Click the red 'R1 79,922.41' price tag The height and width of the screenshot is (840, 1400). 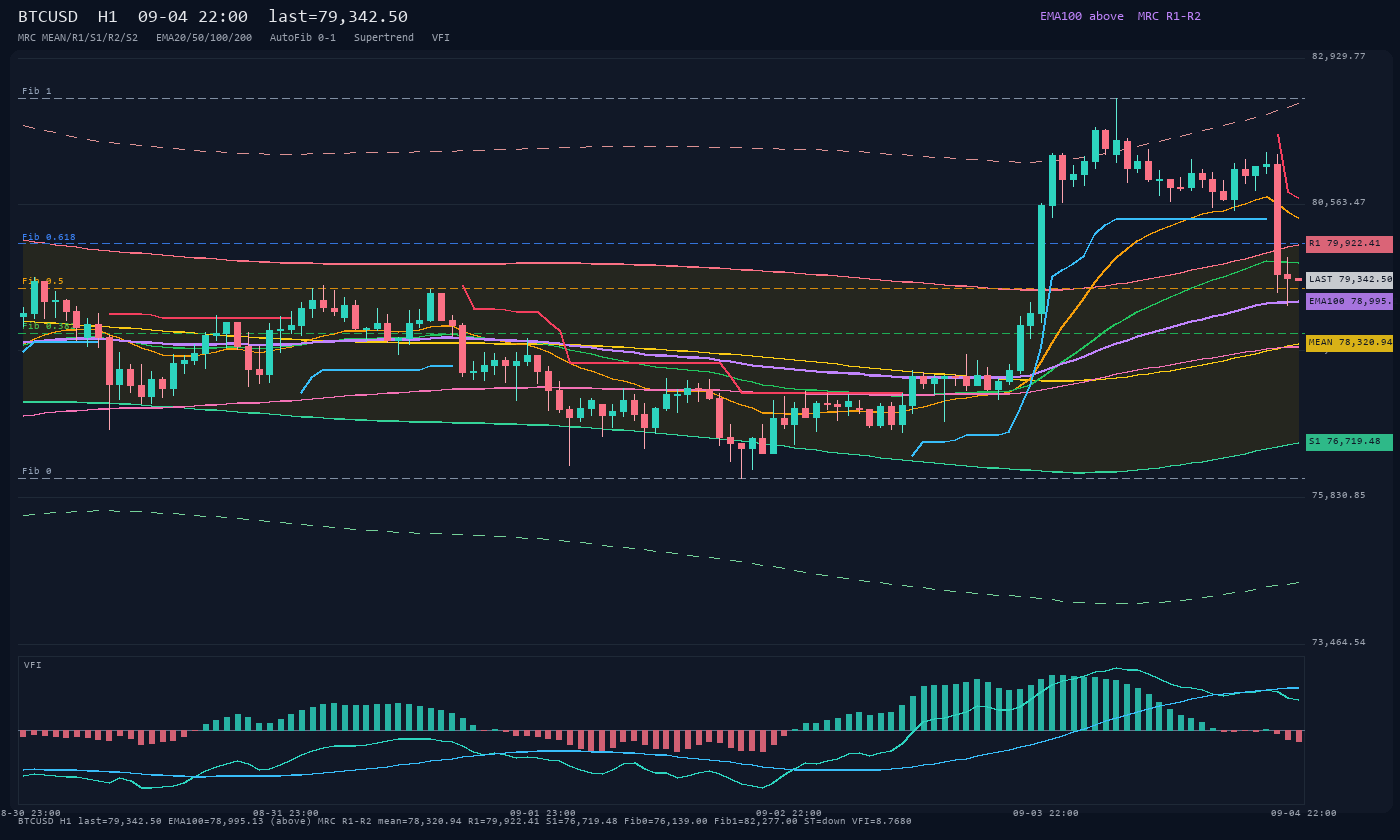1349,244
